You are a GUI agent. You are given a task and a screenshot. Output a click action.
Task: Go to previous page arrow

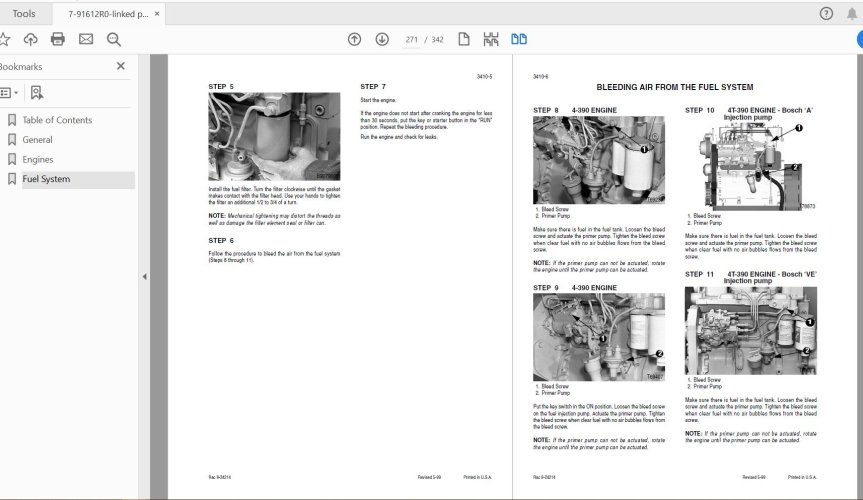354,39
